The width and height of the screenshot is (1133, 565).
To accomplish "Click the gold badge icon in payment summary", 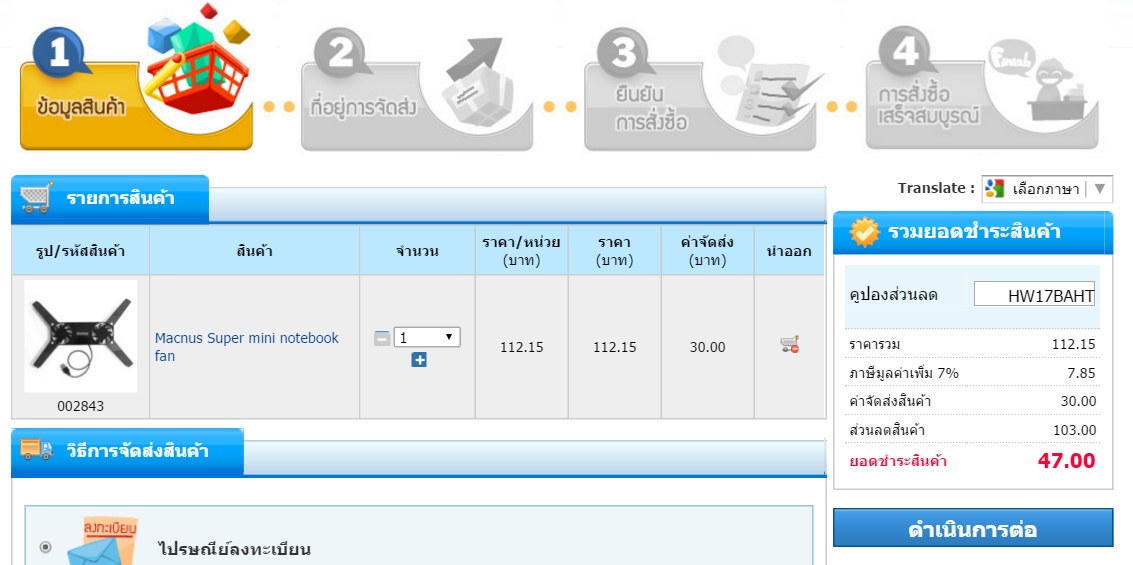I will [x=864, y=232].
